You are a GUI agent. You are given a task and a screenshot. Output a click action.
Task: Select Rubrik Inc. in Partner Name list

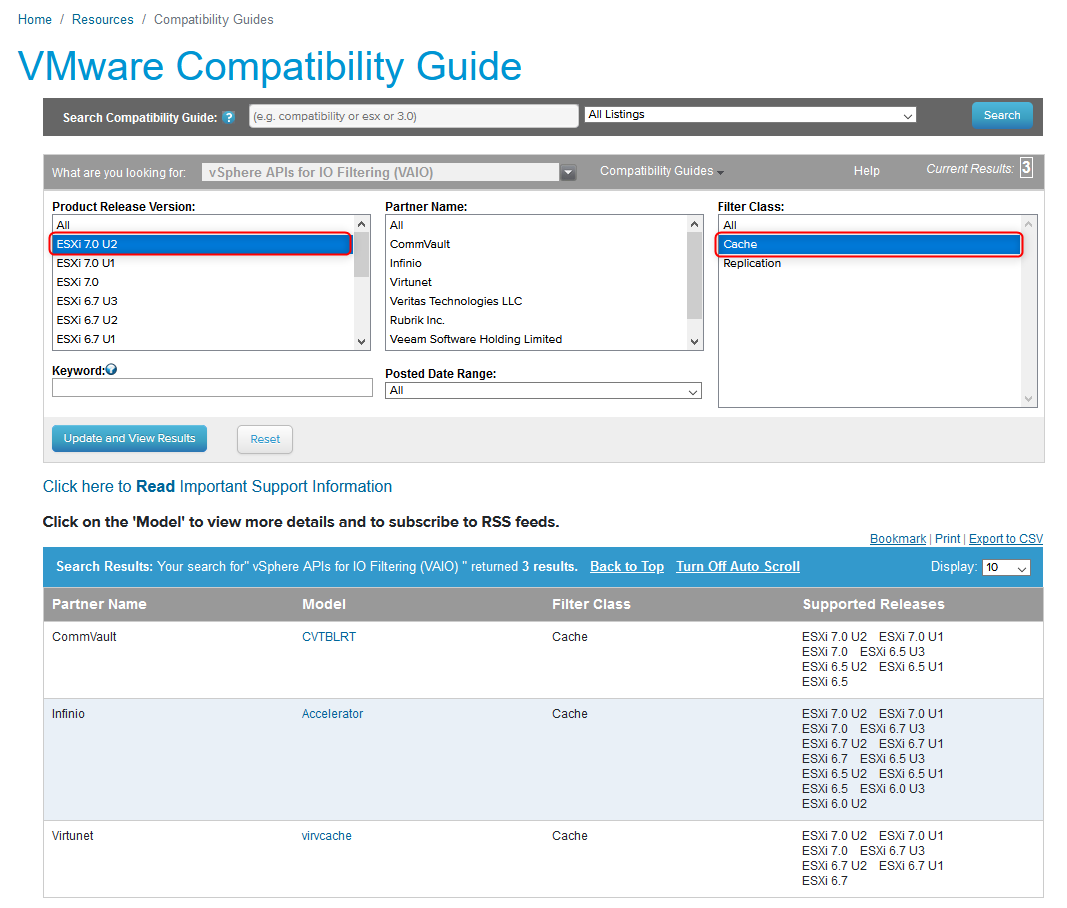[536, 321]
